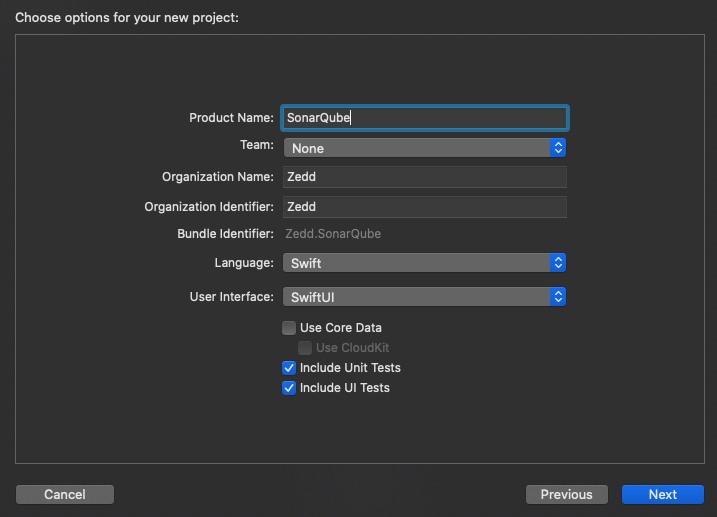Proceed with the Next button
Screen dimensions: 717x517
(662, 494)
